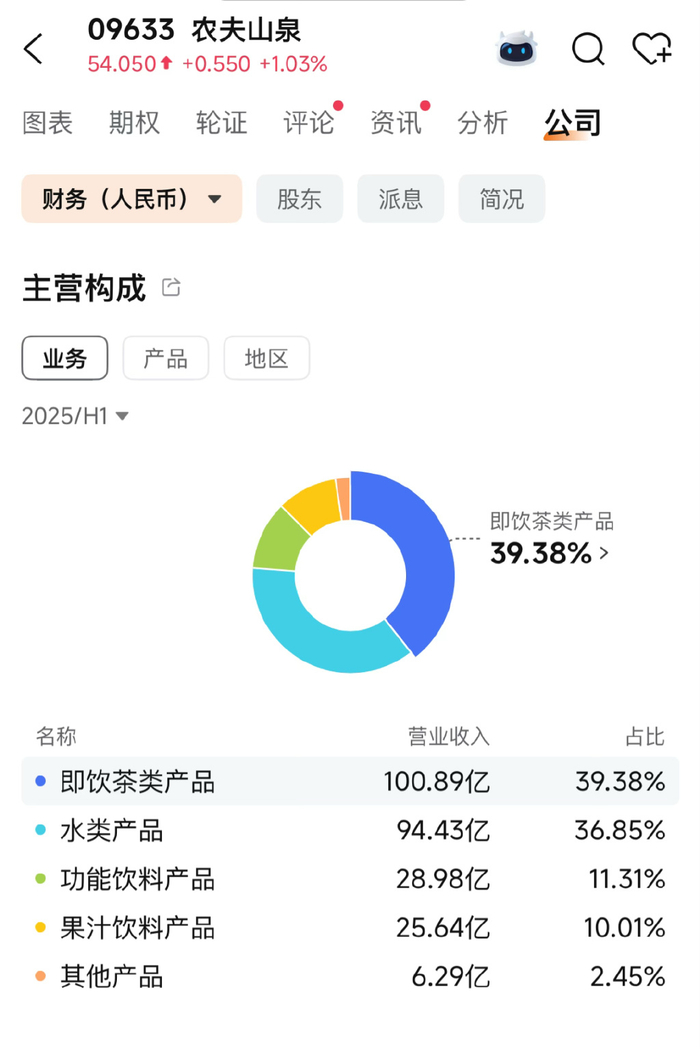Tap the back arrow icon

[x=34, y=48]
